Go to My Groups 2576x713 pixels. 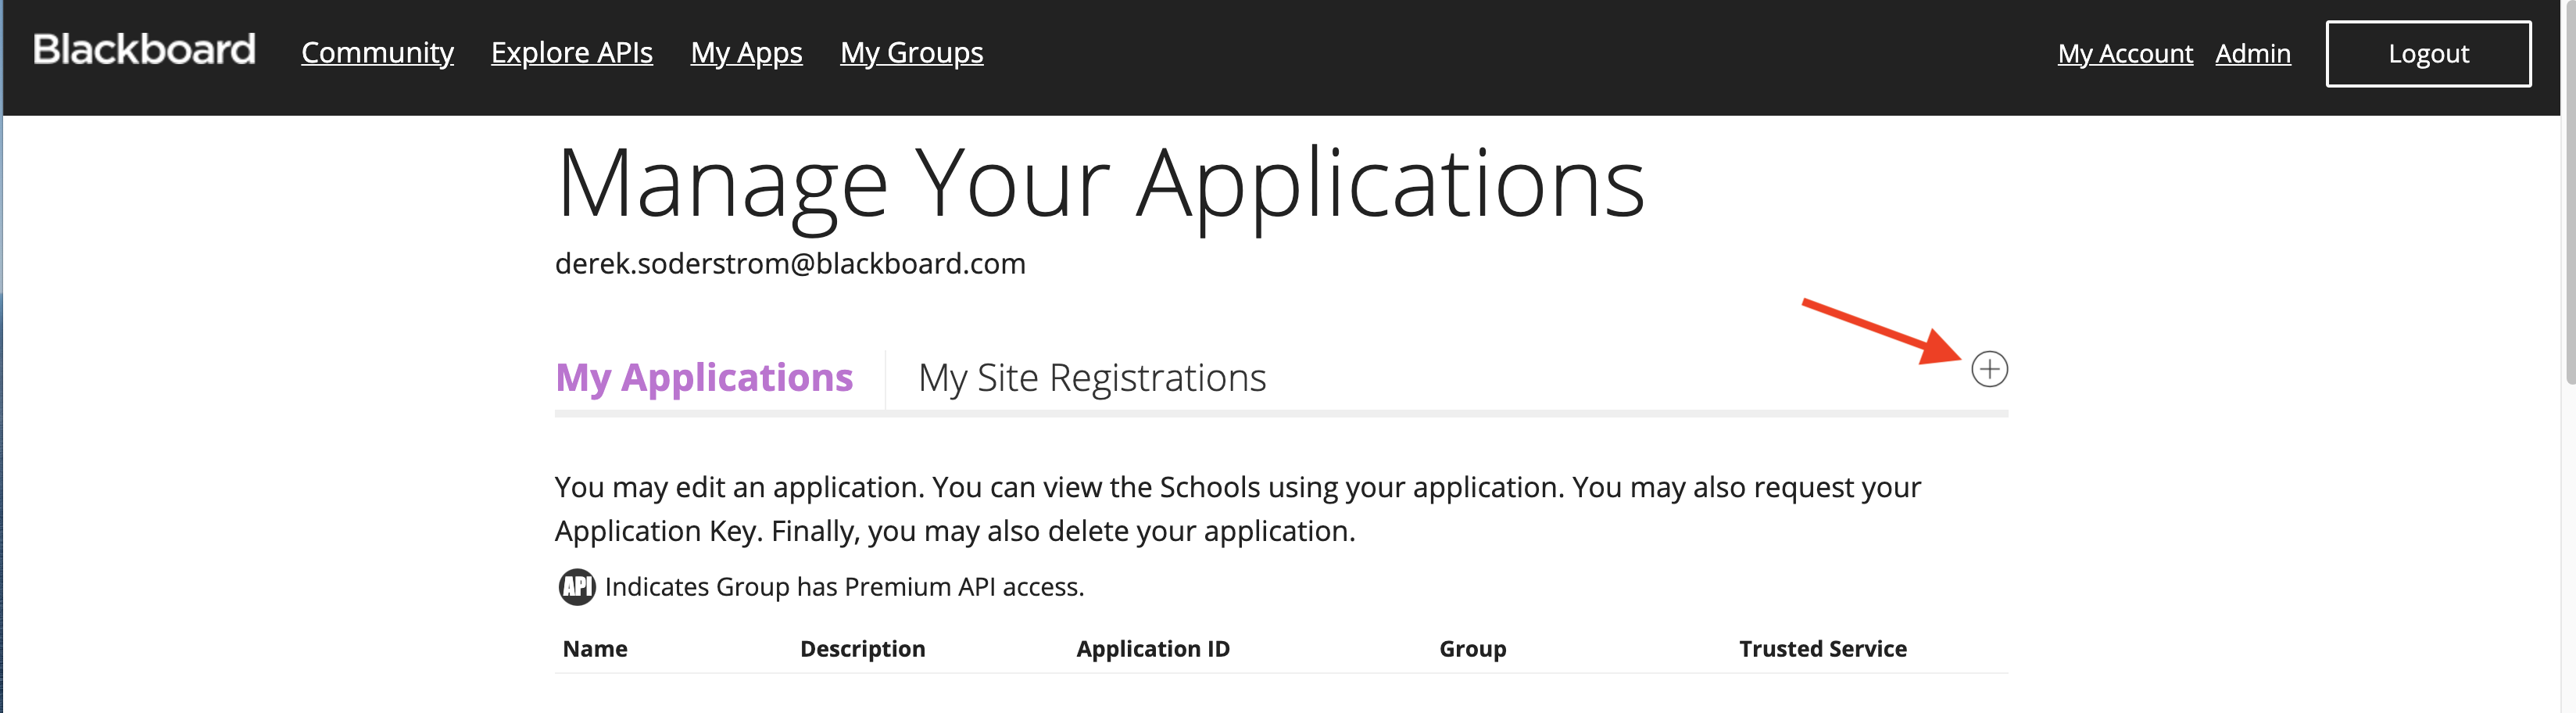point(911,52)
